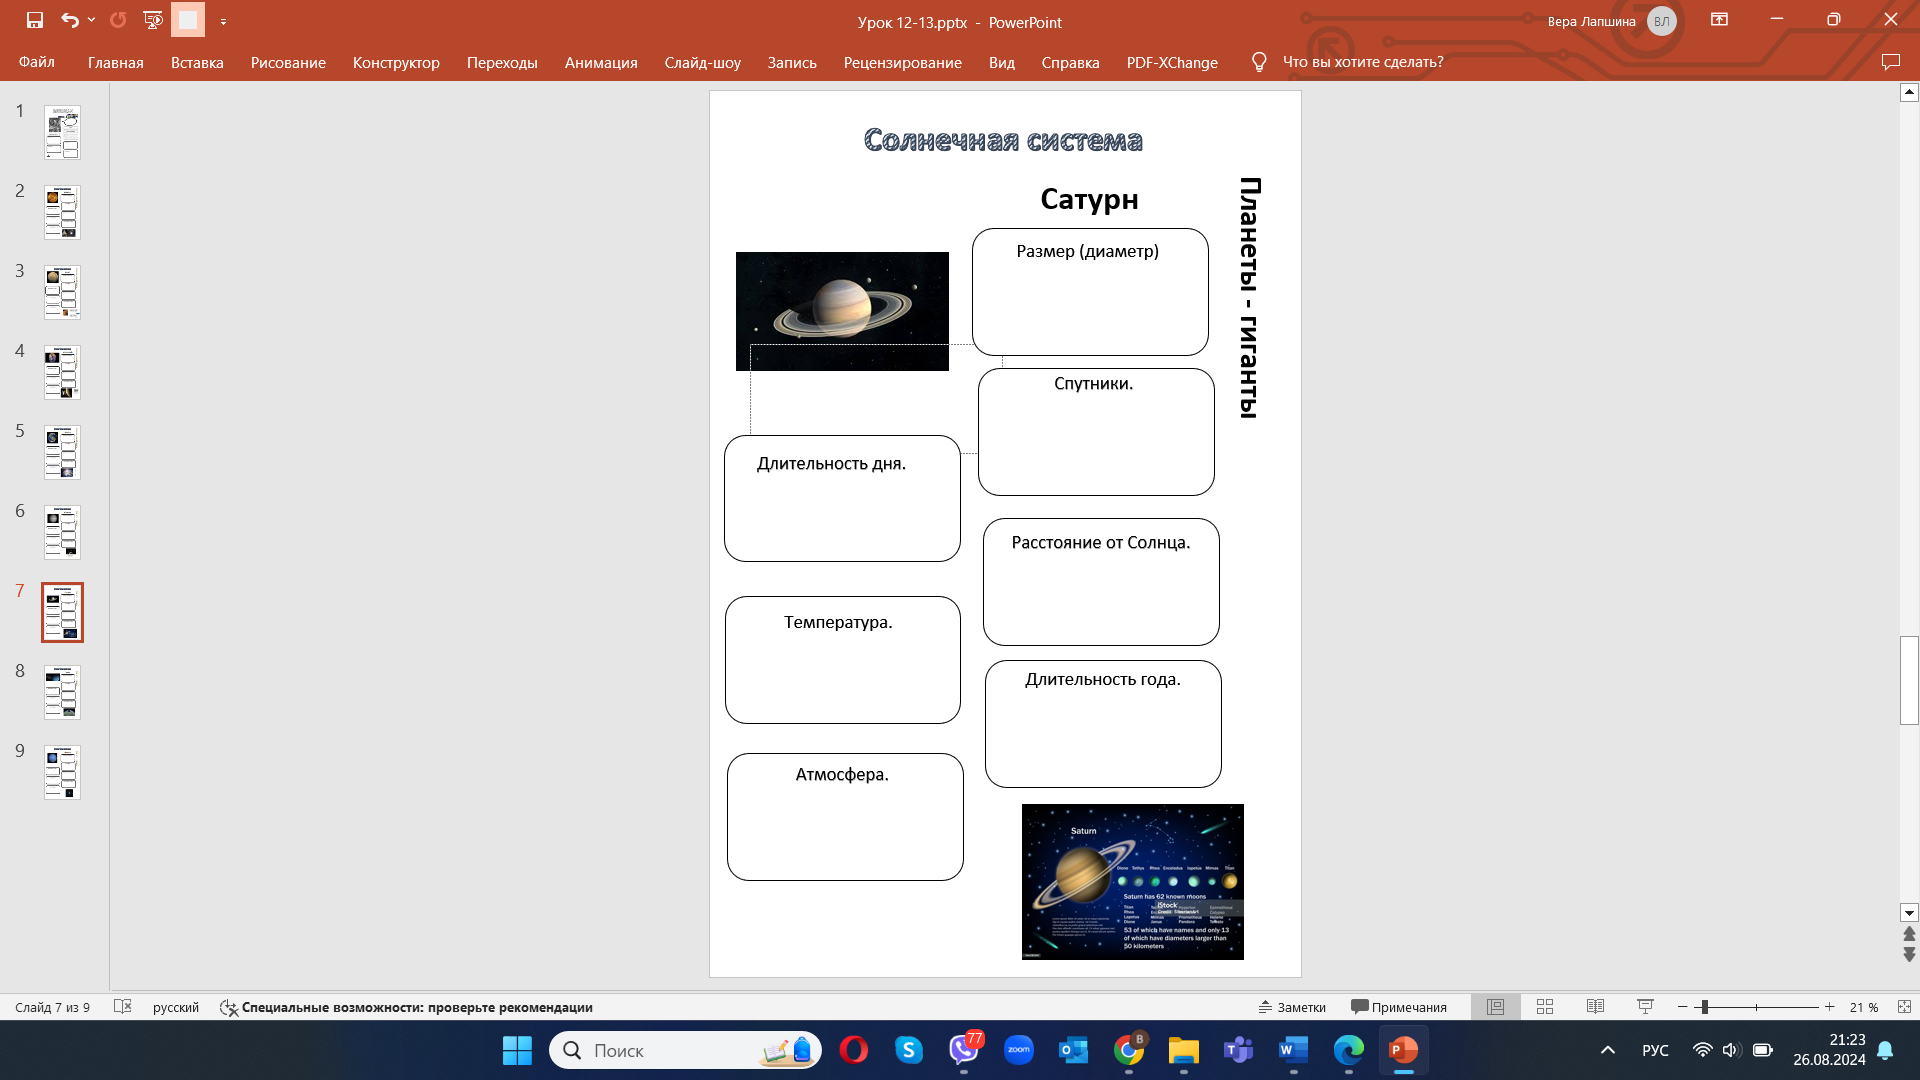Open the Рисование ribbon tab
This screenshot has width=1920, height=1080.
288,62
